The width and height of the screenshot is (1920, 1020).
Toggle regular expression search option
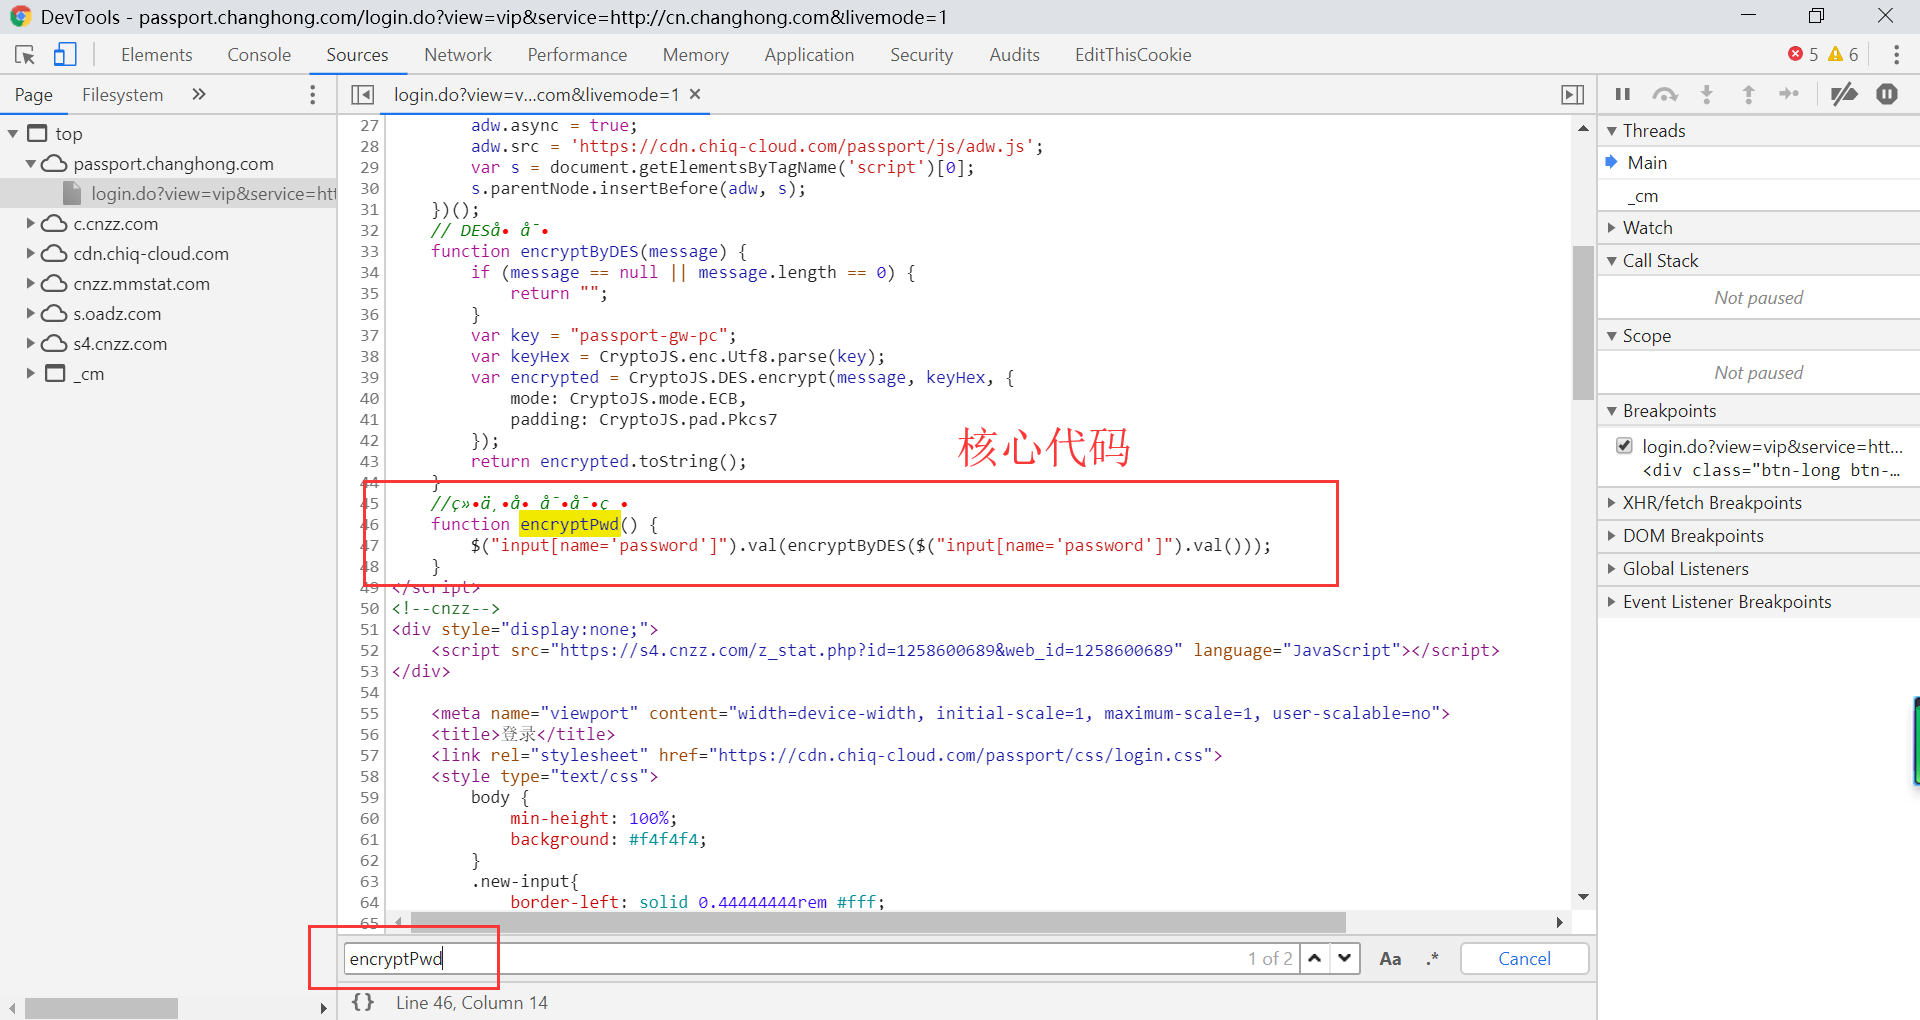pyautogui.click(x=1433, y=959)
